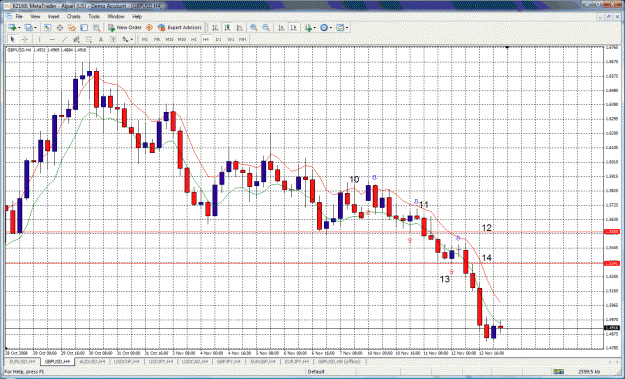Switch chart to bar chart mode
The width and height of the screenshot is (625, 379).
tap(215, 27)
